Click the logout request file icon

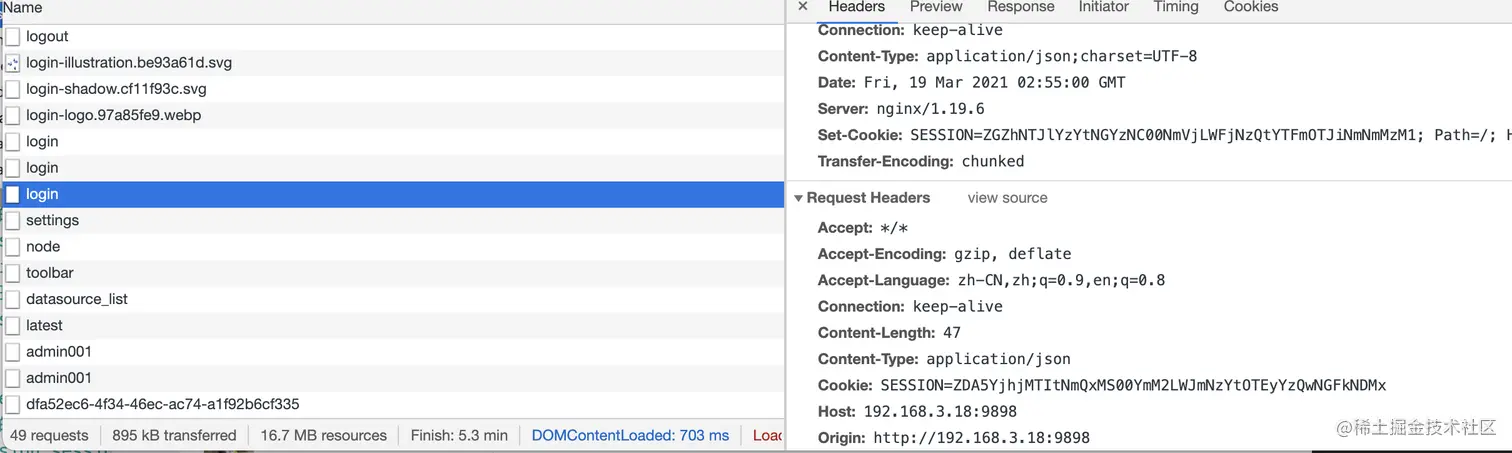point(13,37)
